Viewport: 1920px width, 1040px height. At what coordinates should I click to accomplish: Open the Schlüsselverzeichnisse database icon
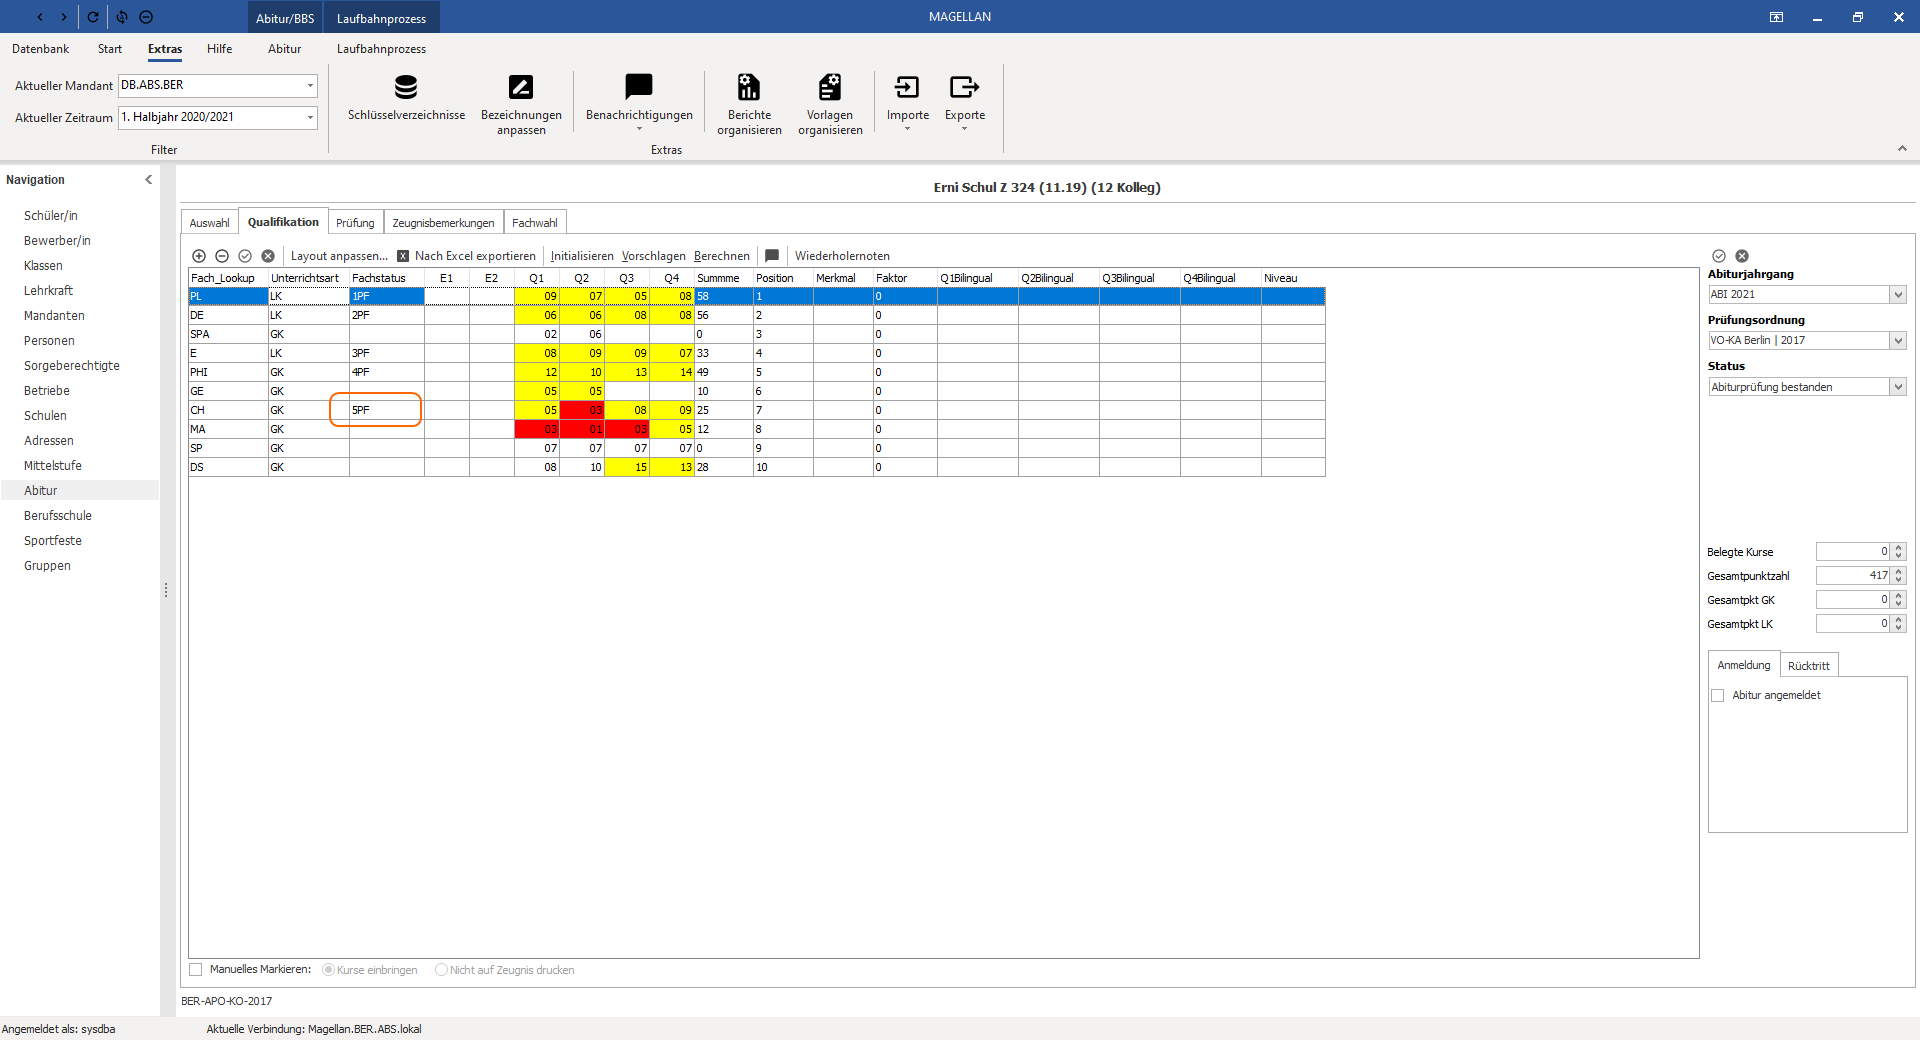click(406, 88)
